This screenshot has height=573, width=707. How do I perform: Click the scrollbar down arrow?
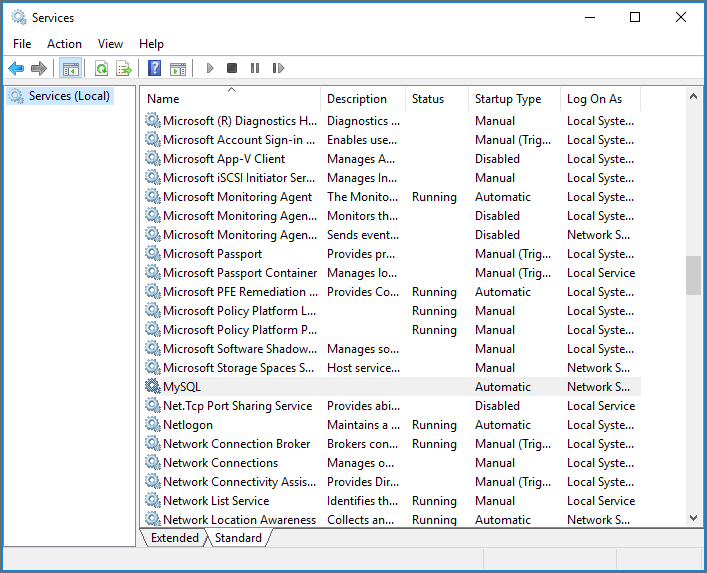click(x=693, y=518)
